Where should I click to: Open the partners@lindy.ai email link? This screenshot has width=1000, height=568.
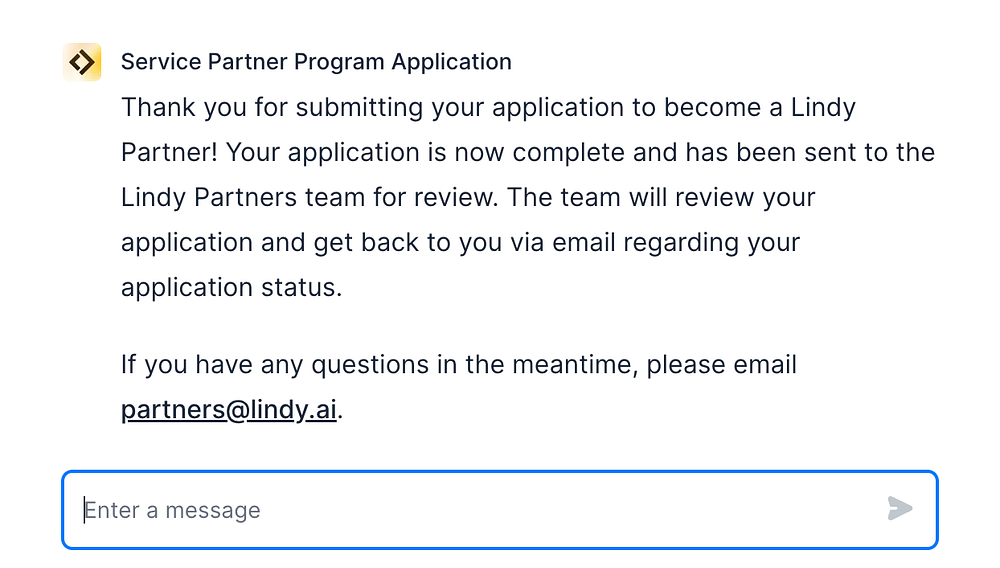[228, 410]
